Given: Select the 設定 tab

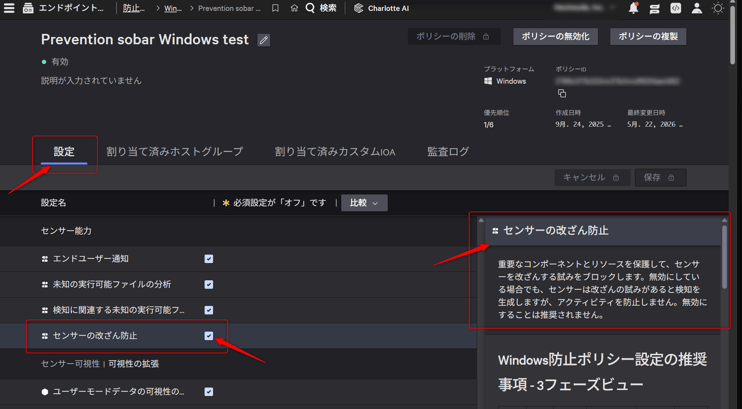Looking at the screenshot, I should pos(64,151).
